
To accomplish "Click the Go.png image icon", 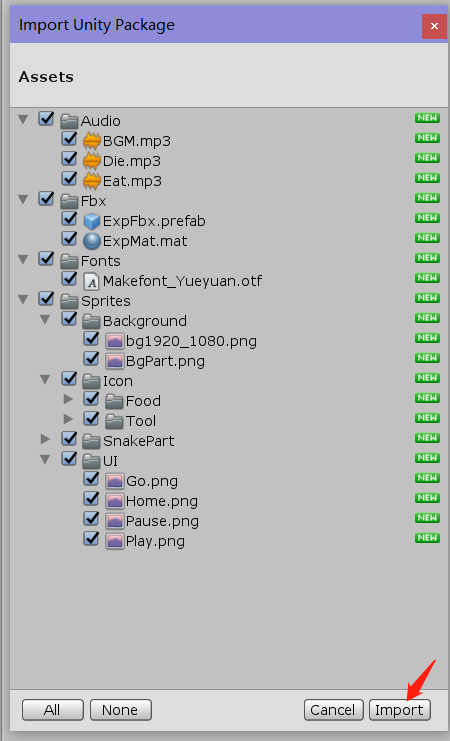I will point(114,482).
